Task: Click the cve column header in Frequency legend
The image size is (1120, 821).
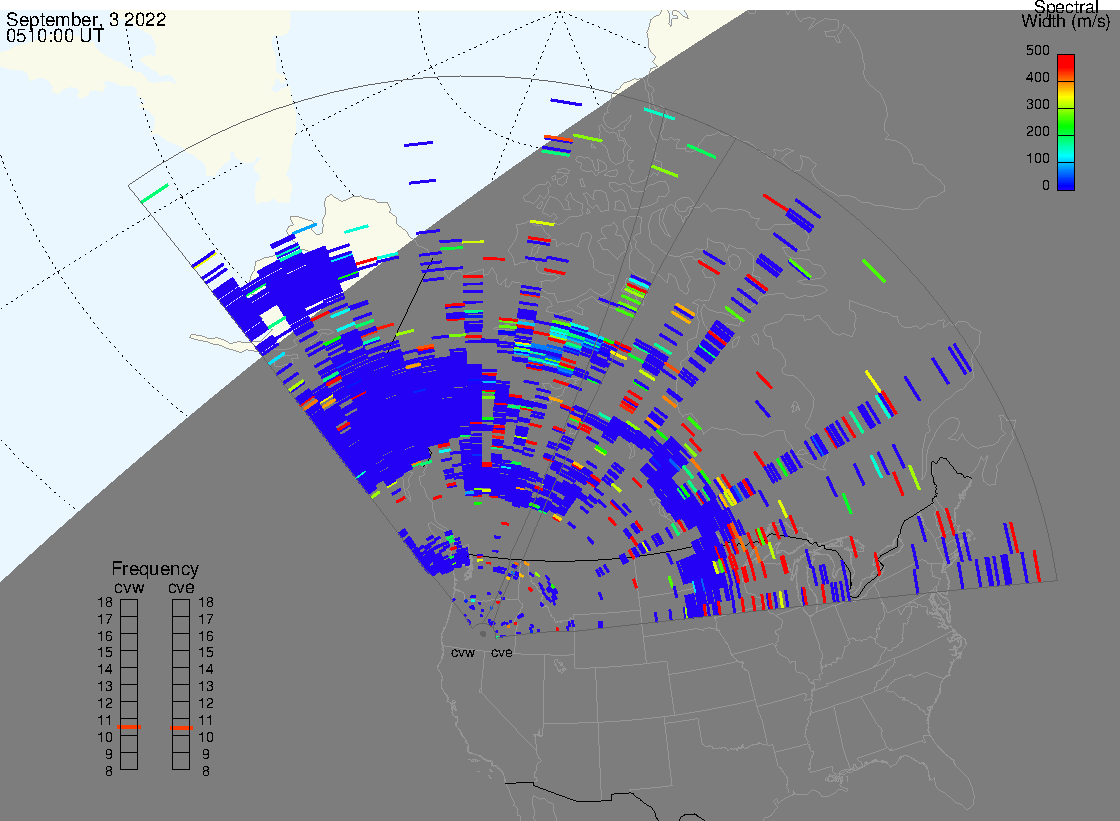Action: [x=181, y=587]
